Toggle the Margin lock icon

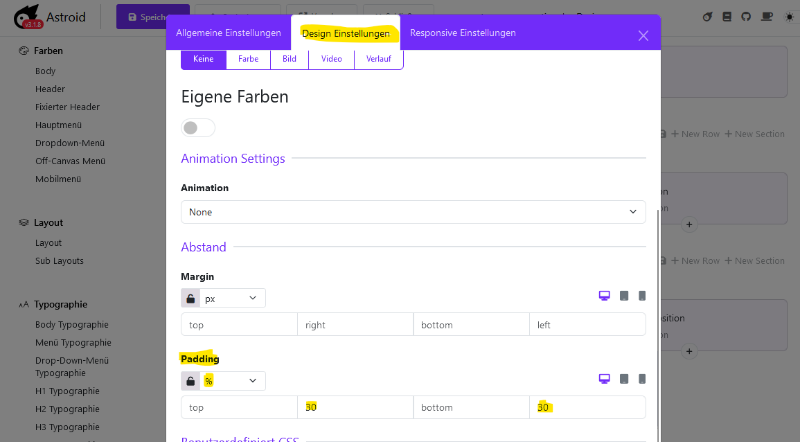point(190,298)
